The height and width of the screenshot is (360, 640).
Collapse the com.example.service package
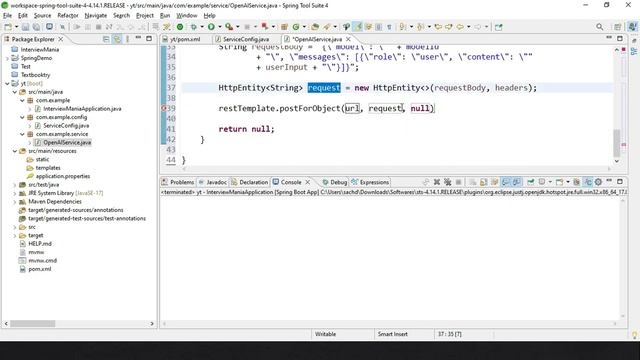click(22, 134)
